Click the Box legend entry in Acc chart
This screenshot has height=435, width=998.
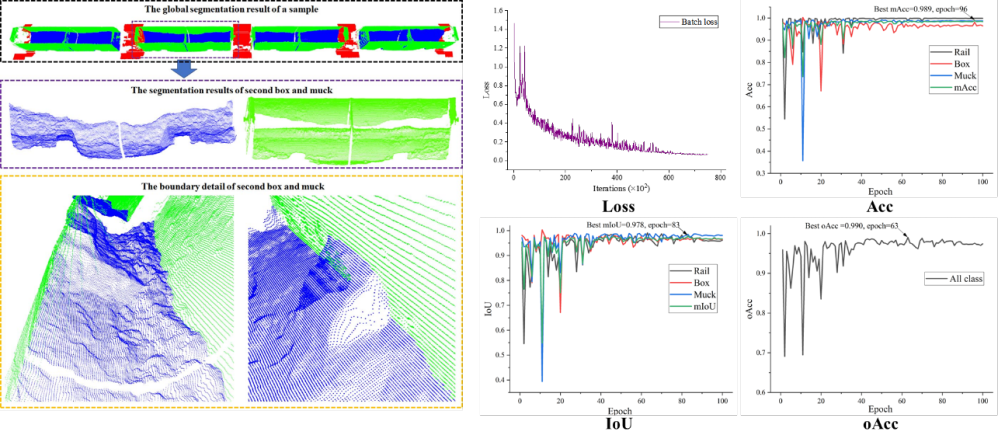pos(962,66)
